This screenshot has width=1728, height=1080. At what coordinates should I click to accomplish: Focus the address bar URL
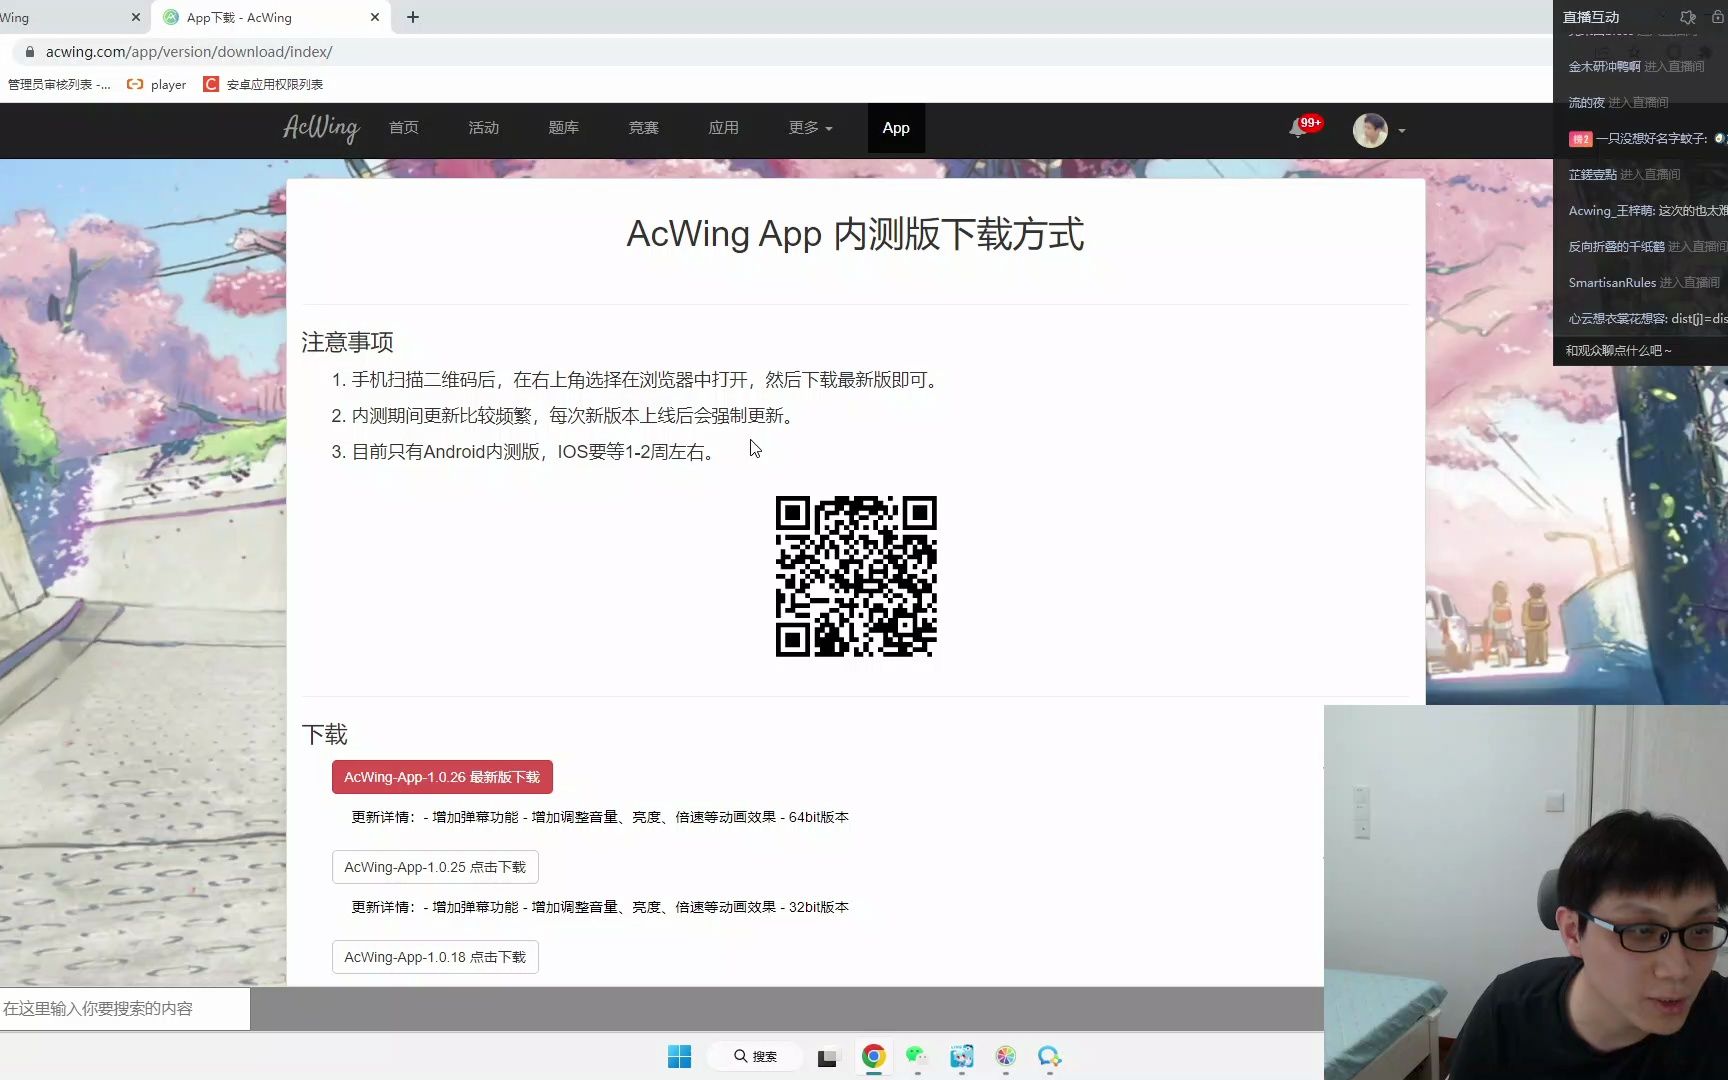point(189,52)
